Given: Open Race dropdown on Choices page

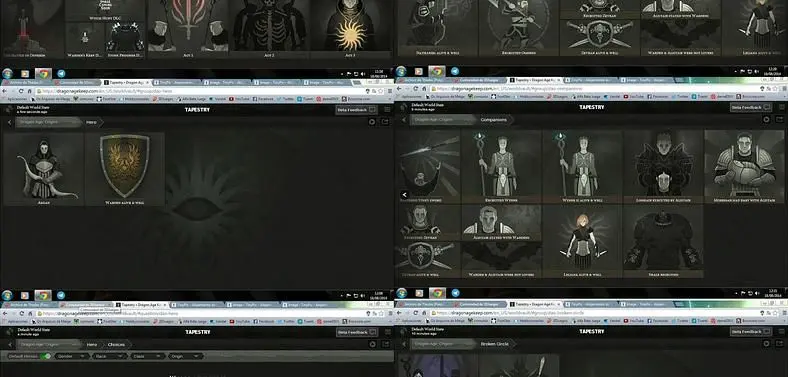Looking at the screenshot, I should pyautogui.click(x=109, y=356).
